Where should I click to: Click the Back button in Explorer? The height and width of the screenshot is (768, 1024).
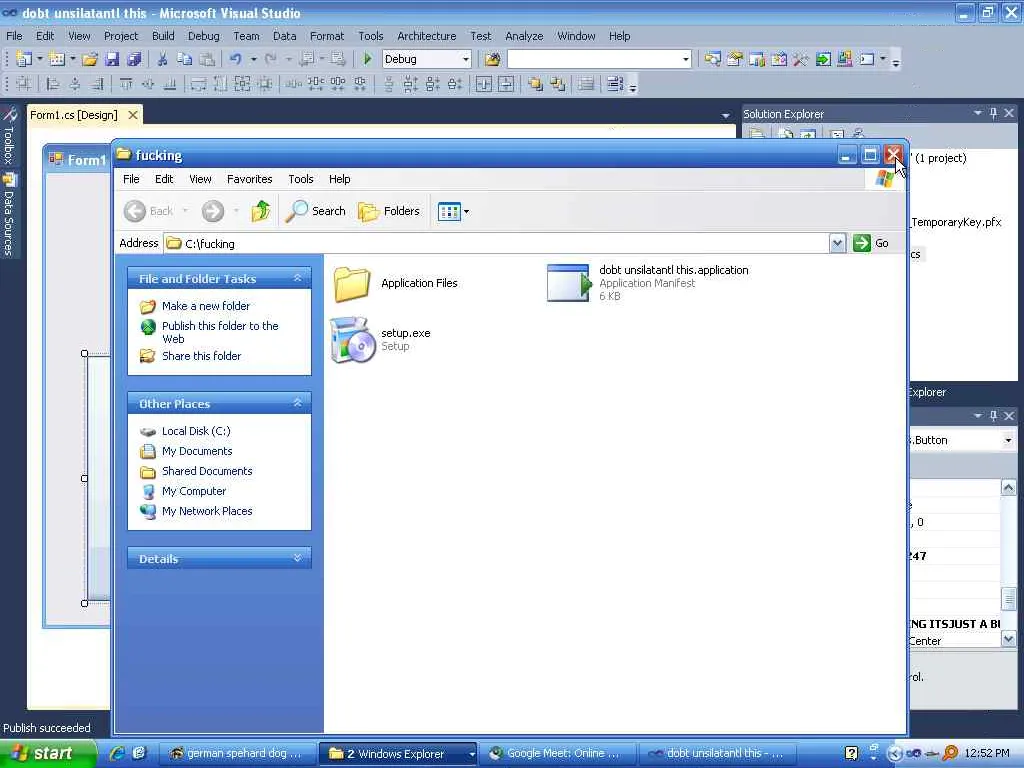[149, 211]
